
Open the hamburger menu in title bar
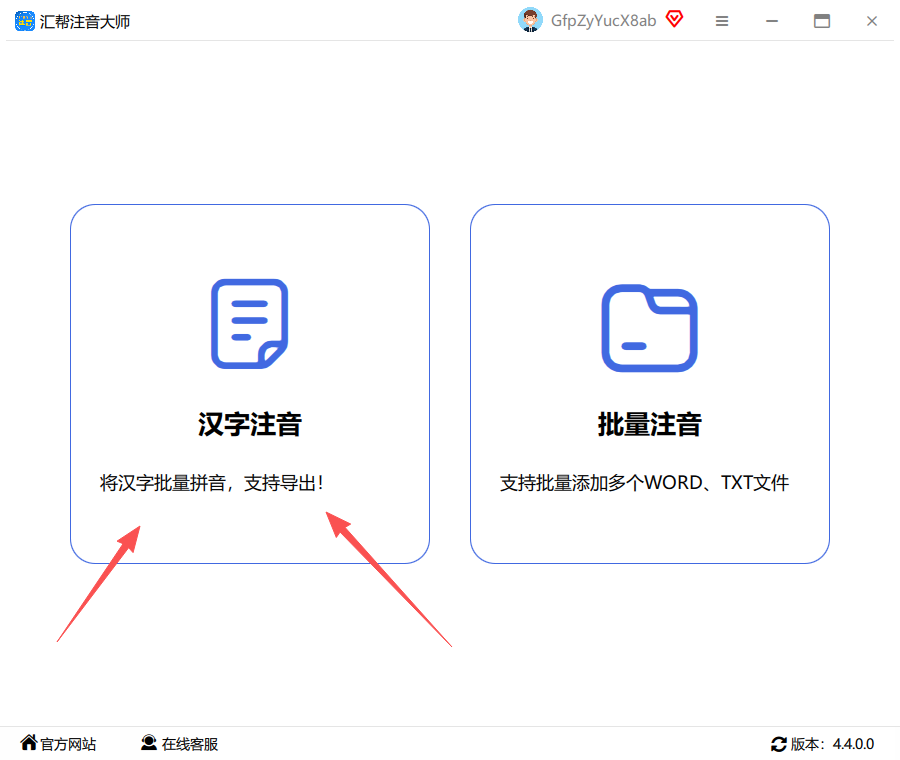[x=722, y=21]
